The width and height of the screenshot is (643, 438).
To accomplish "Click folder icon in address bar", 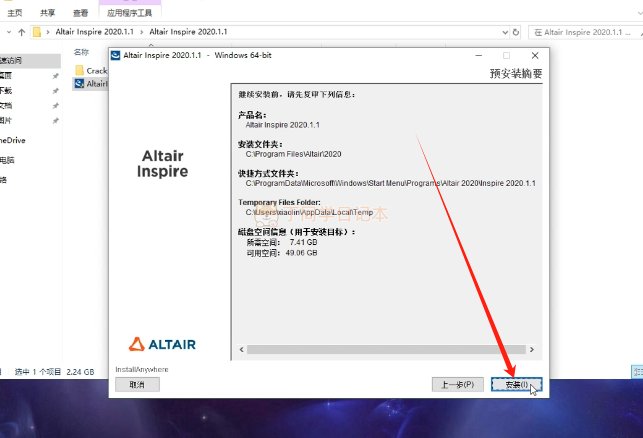I will 37,32.
